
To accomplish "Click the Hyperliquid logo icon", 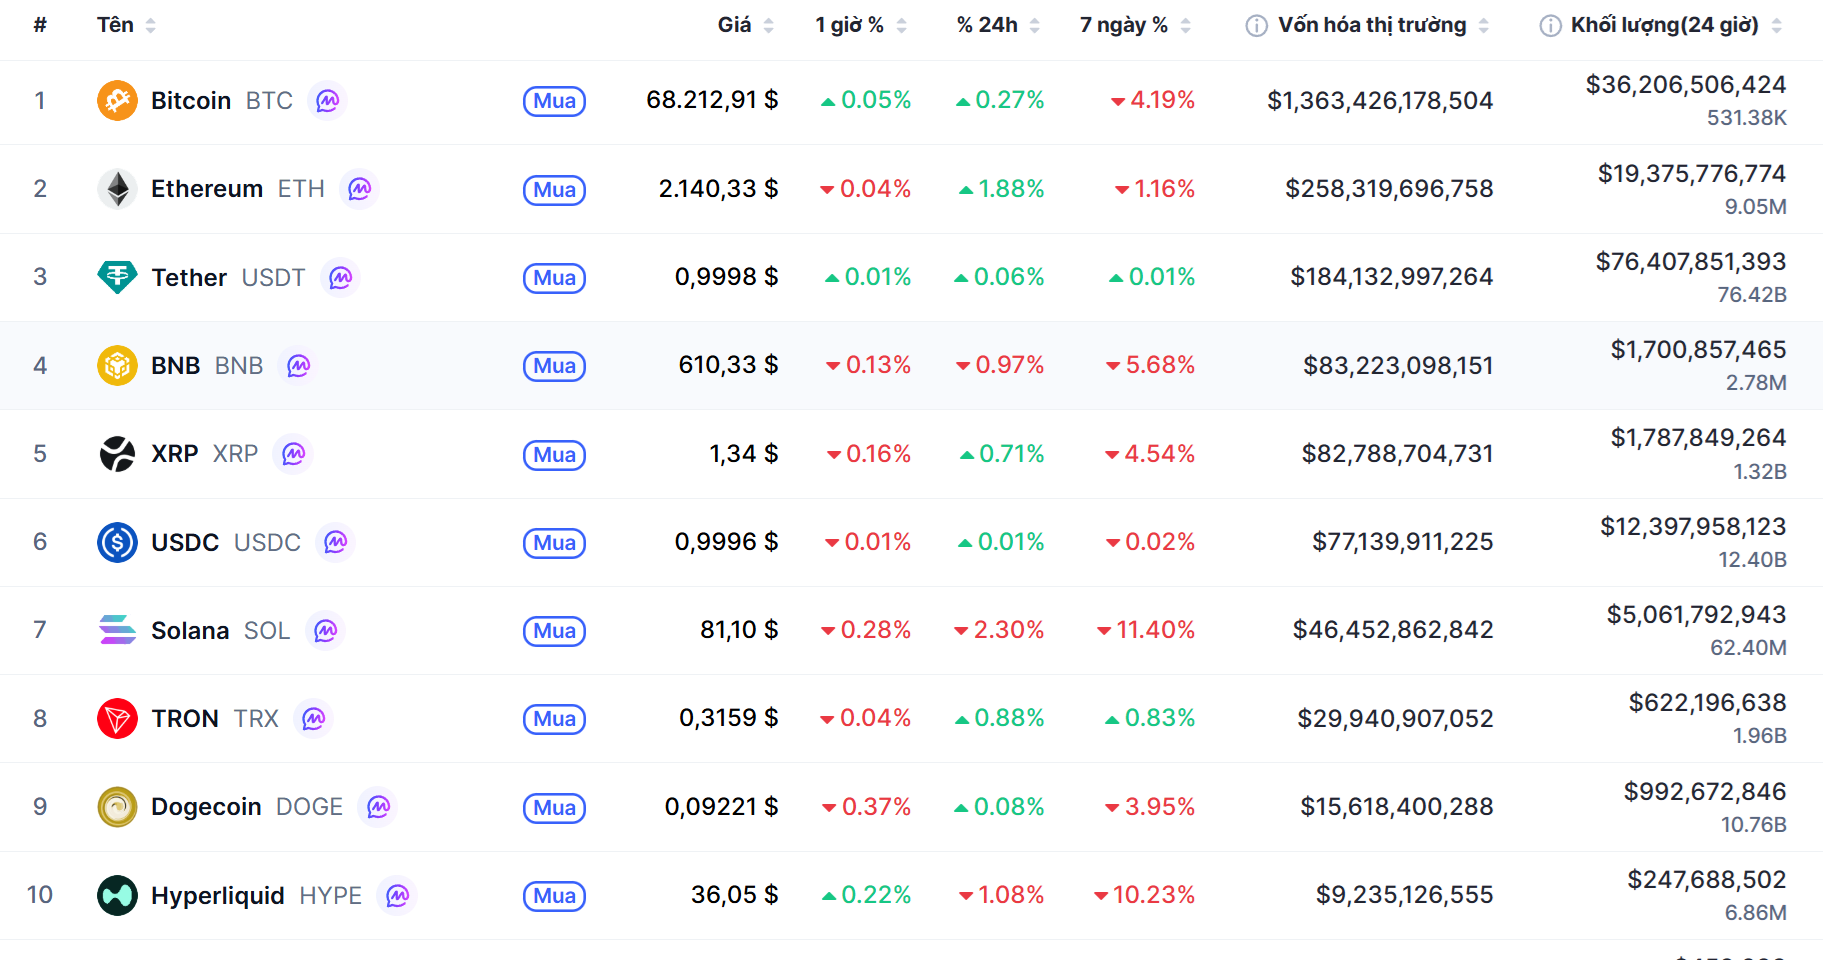I will 117,895.
